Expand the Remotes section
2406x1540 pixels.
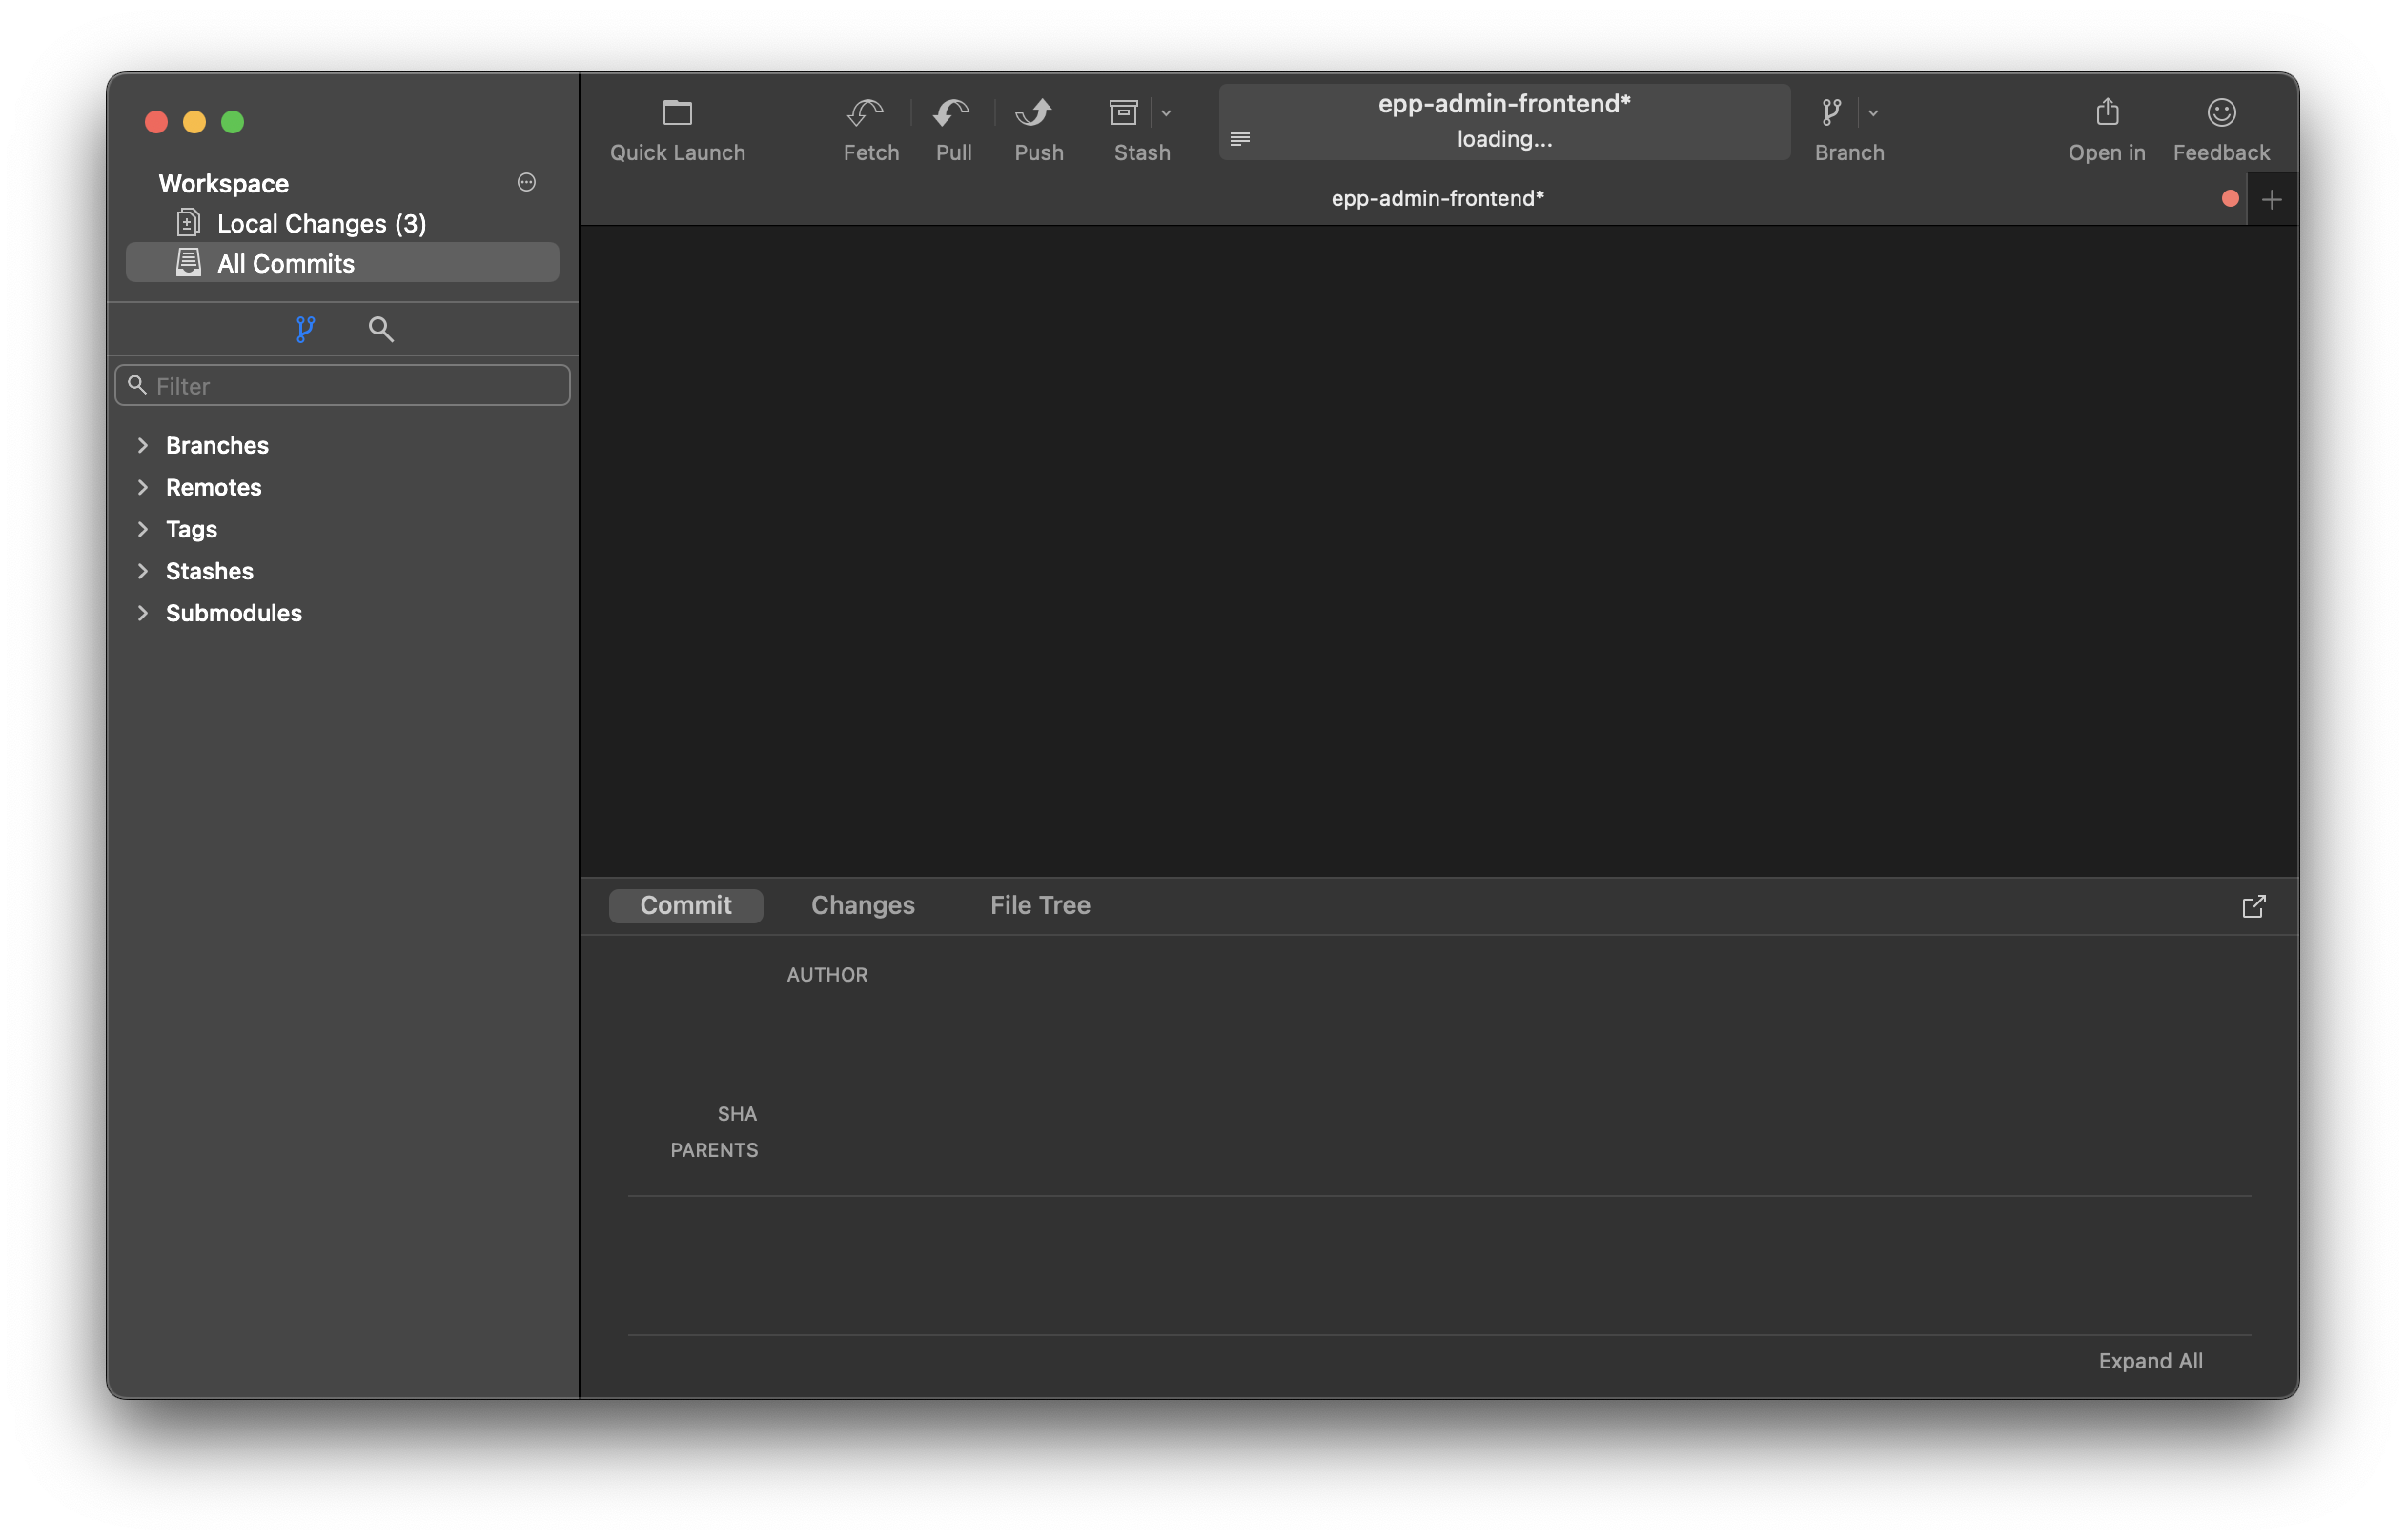click(143, 487)
